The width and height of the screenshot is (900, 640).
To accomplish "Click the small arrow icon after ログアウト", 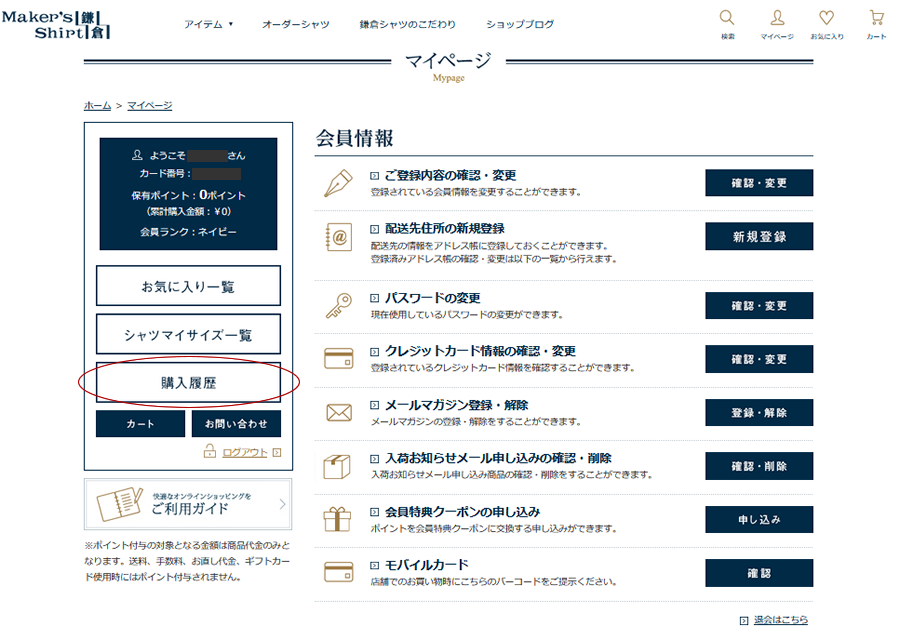I will click(277, 452).
